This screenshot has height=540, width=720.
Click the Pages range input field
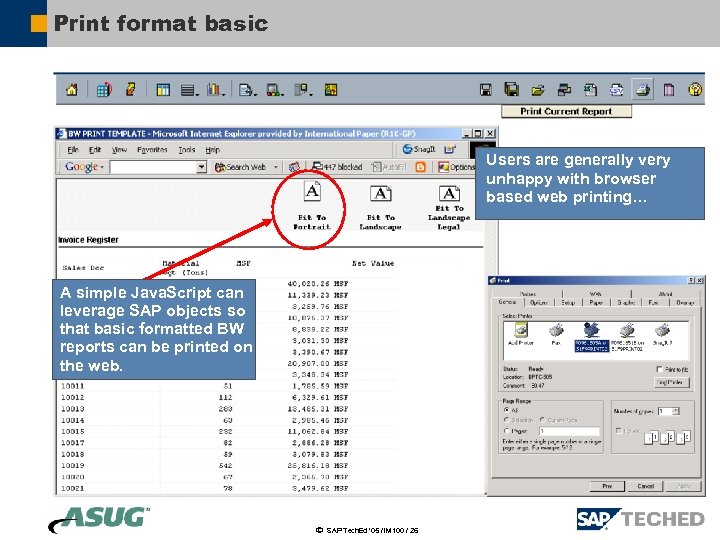[x=569, y=431]
